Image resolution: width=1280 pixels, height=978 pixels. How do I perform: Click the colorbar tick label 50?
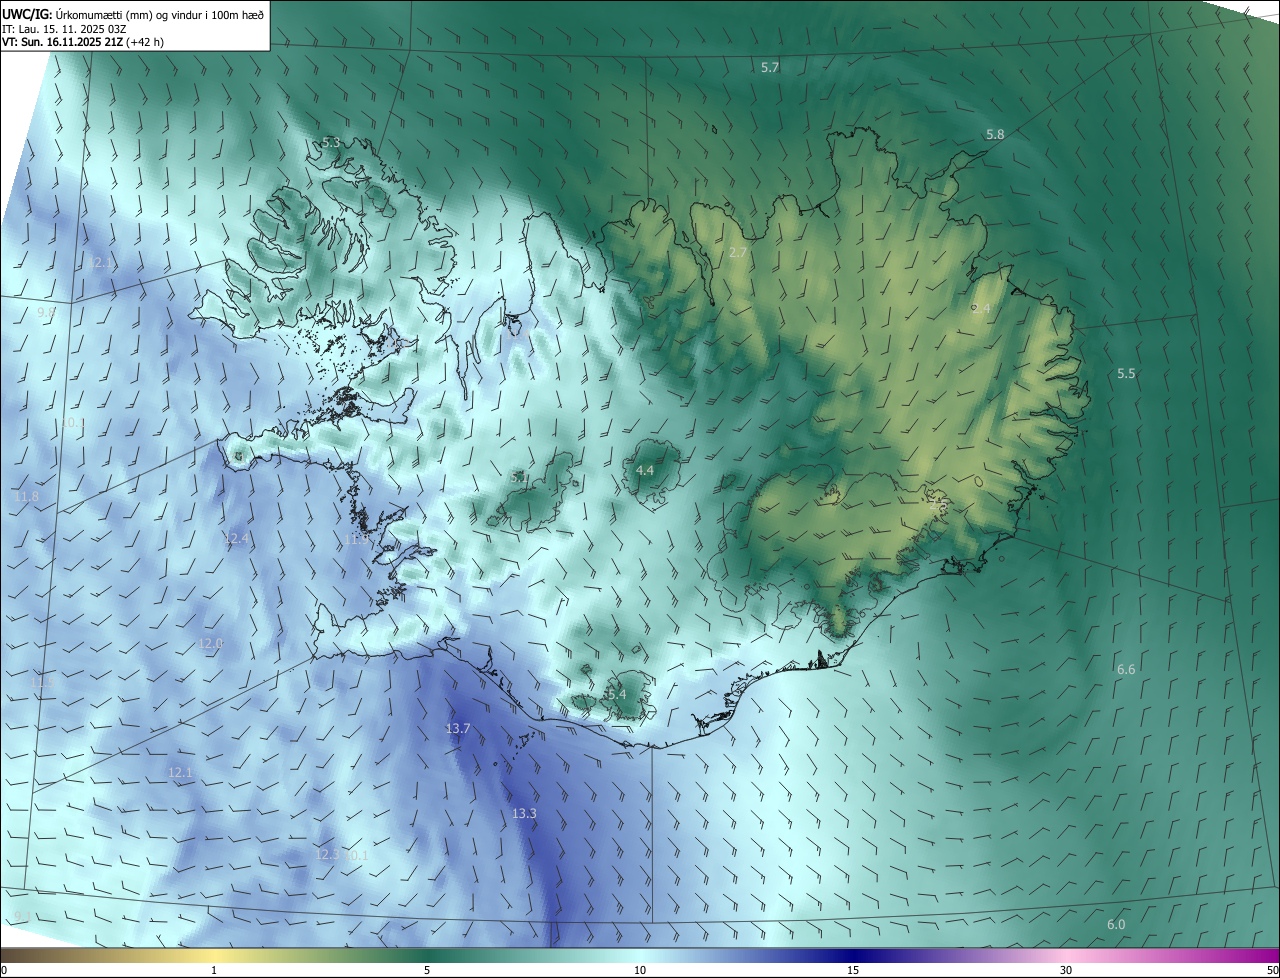1272,971
